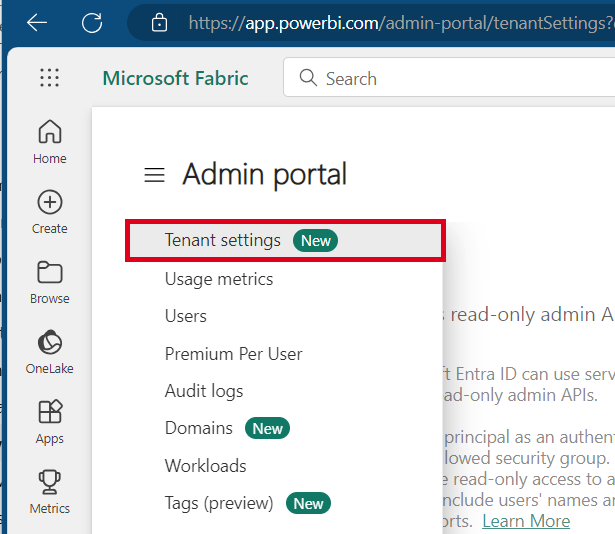View site info lock icon
The width and height of the screenshot is (615, 534).
click(x=159, y=22)
